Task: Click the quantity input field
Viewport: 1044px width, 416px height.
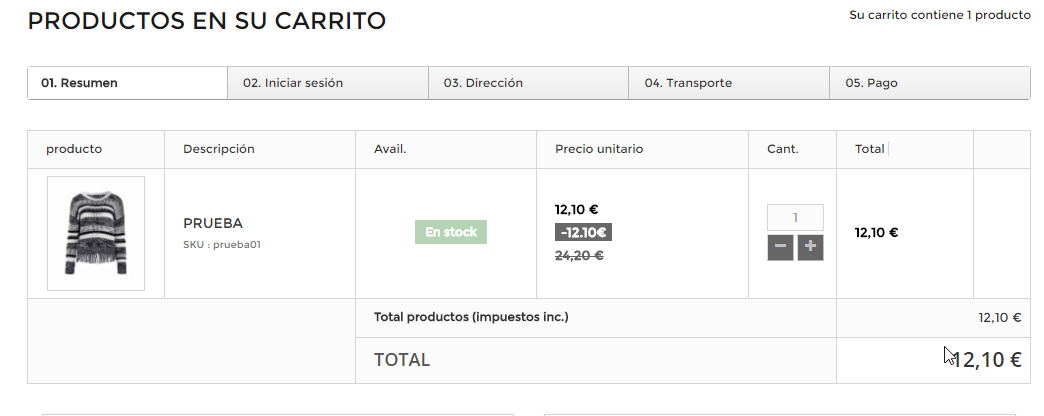Action: pyautogui.click(x=795, y=218)
